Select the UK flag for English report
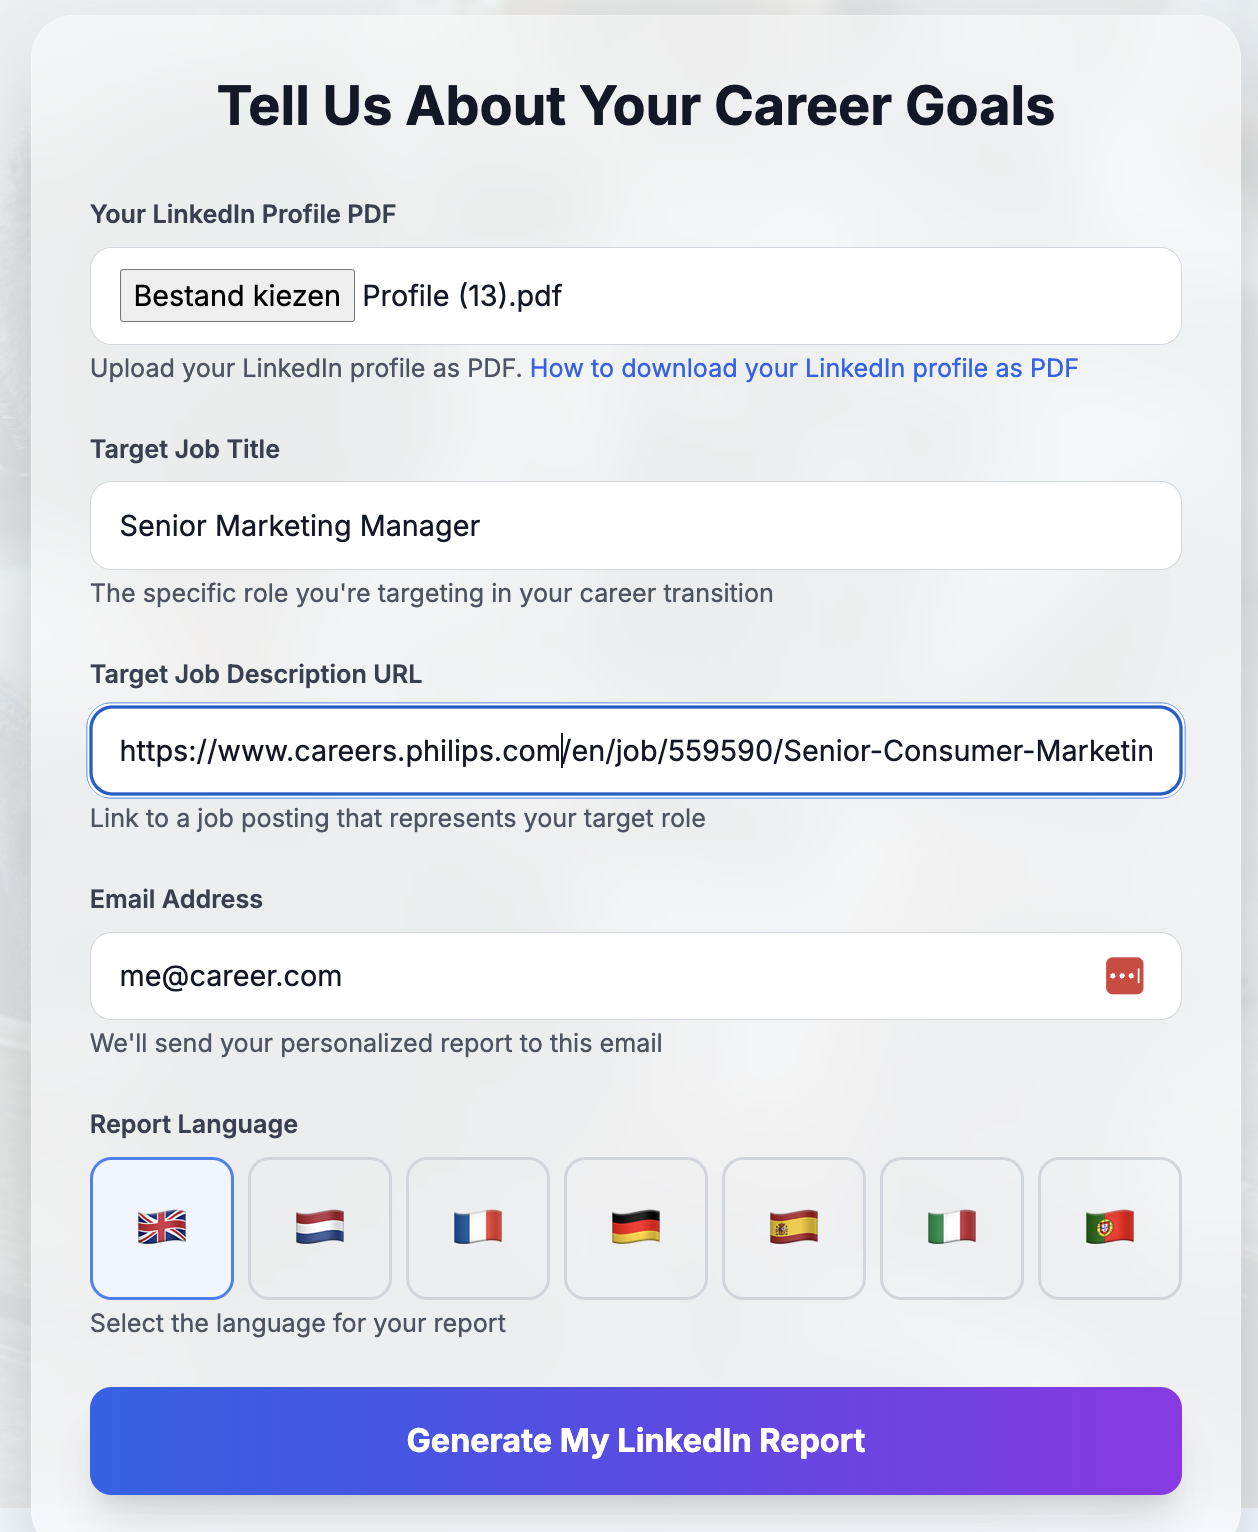This screenshot has height=1532, width=1258. (162, 1227)
